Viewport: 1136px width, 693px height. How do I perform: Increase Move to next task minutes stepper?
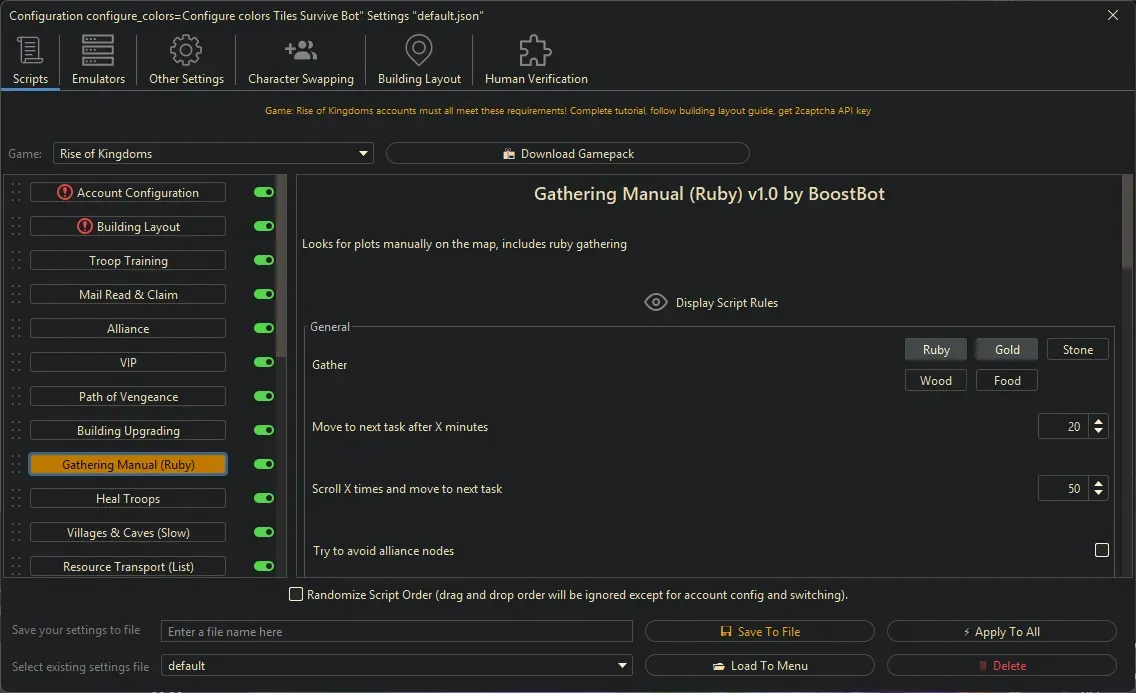point(1098,421)
